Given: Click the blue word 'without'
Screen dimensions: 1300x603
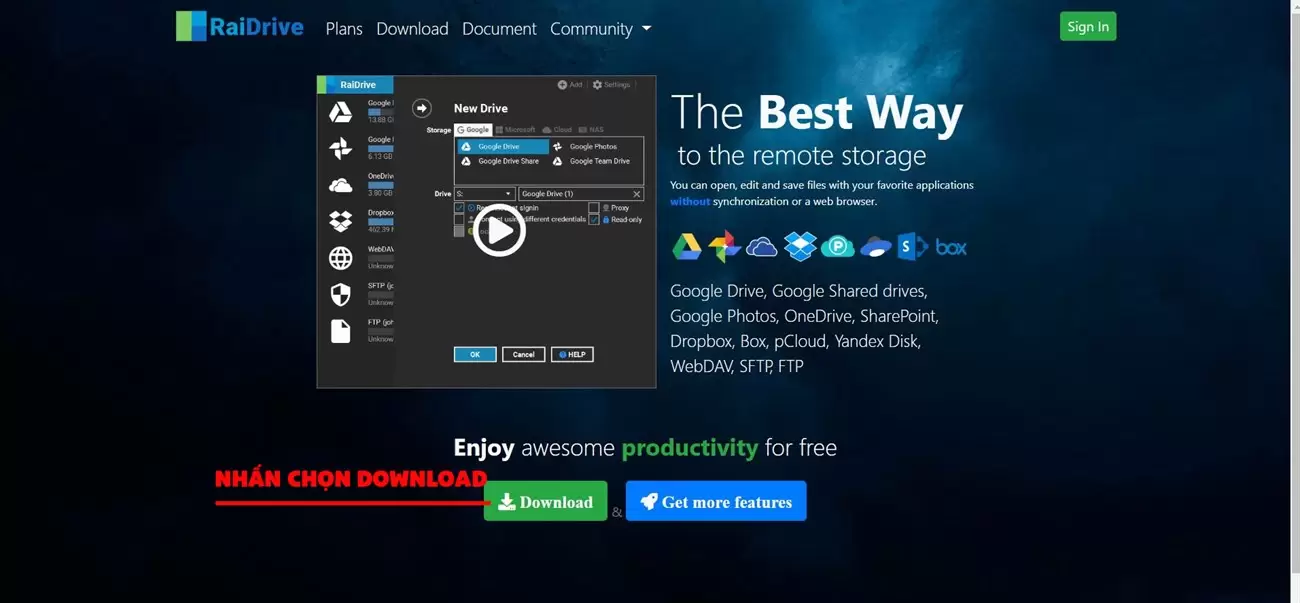Looking at the screenshot, I should pos(690,201).
